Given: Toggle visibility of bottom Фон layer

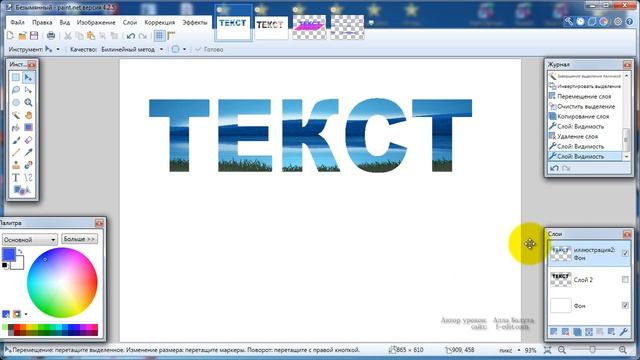Looking at the screenshot, I should tap(625, 305).
